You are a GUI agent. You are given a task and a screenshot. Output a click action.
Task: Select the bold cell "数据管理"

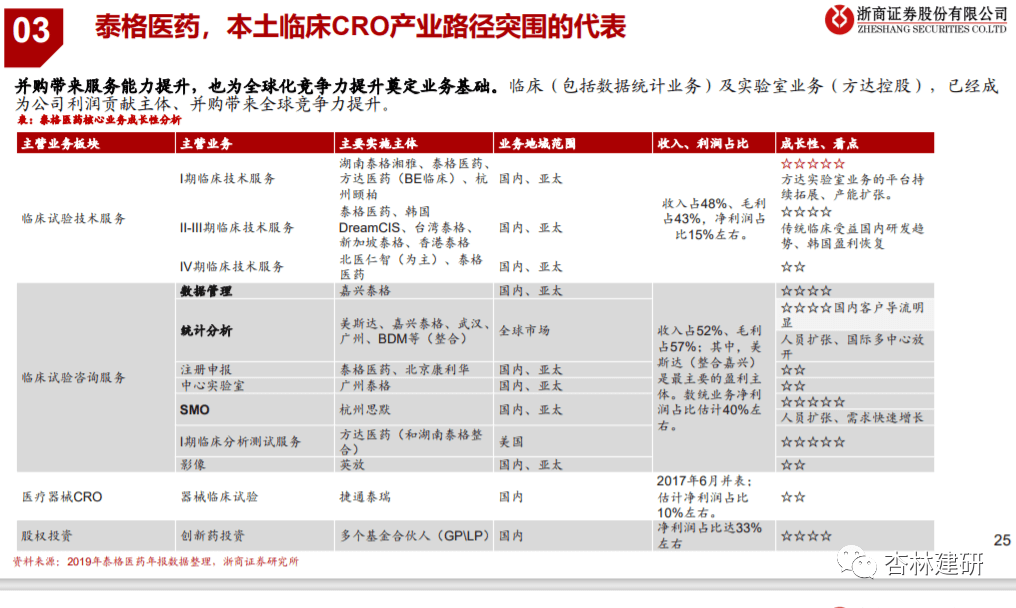pyautogui.click(x=205, y=291)
